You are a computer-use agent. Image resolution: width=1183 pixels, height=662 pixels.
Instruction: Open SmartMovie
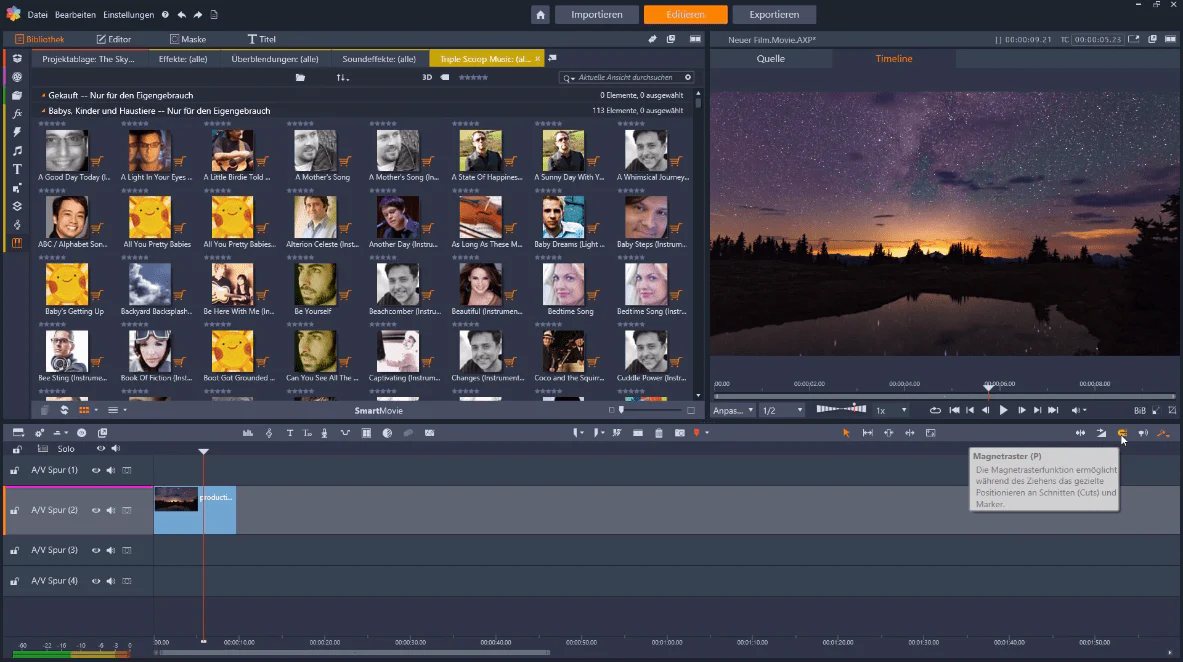coord(379,411)
